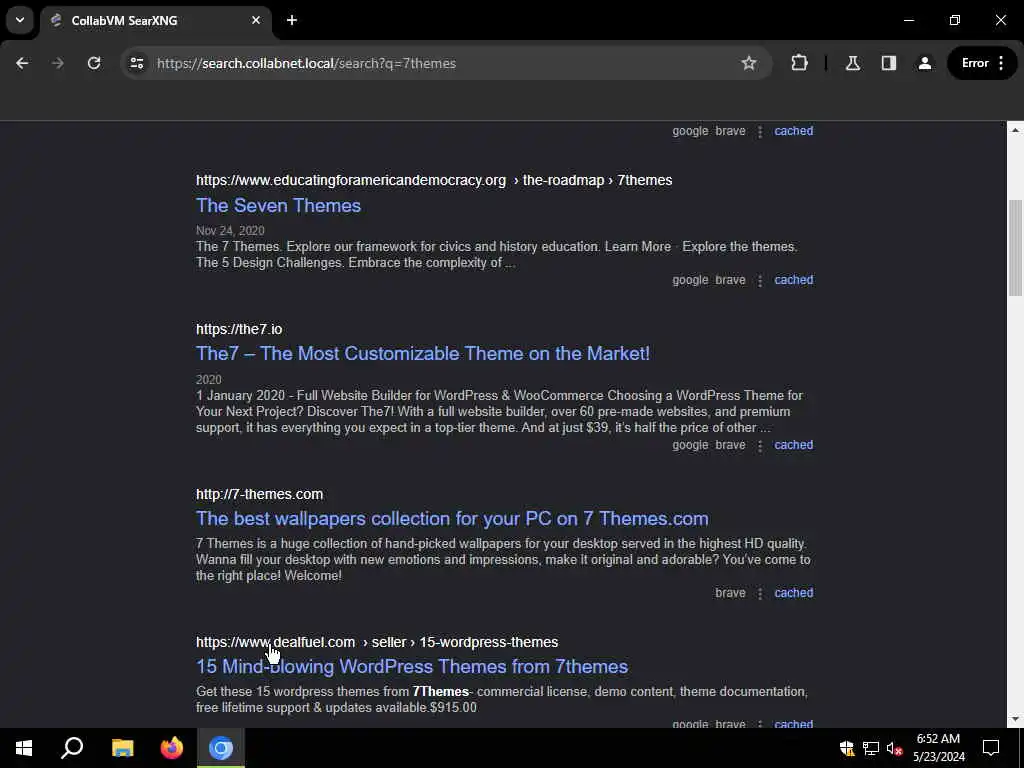Open the notification center icon
1024x768 pixels.
click(991, 748)
